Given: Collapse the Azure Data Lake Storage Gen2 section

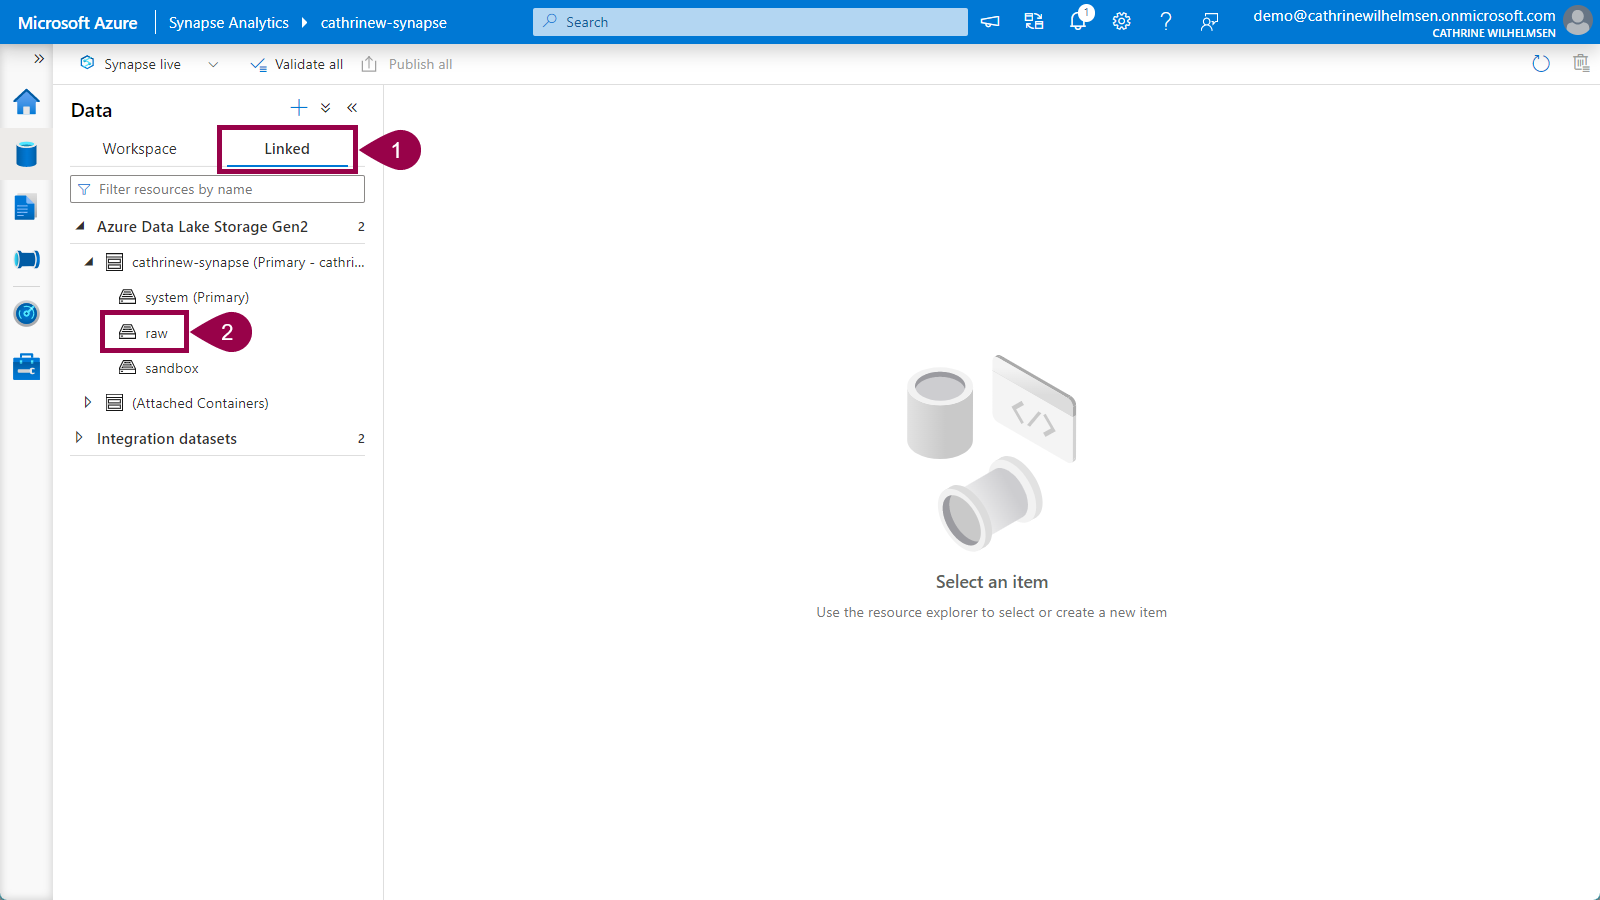Looking at the screenshot, I should 80,227.
